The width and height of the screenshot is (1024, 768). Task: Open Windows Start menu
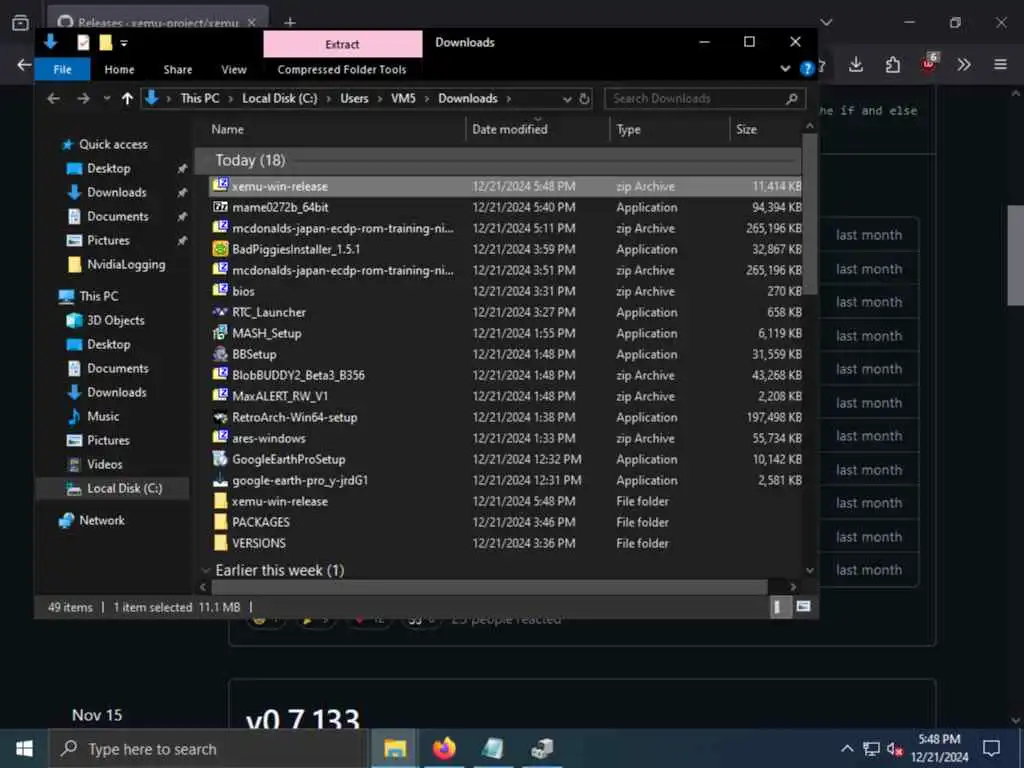tap(24, 748)
